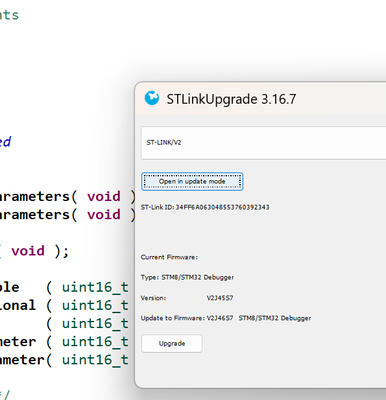Click the first 'uint16_t' in code editor

[95, 287]
